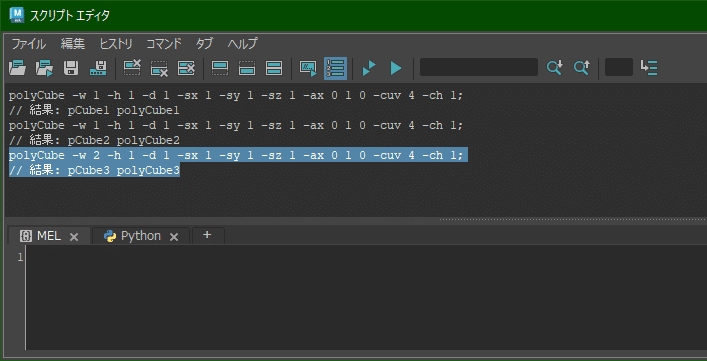This screenshot has height=361, width=707.
Task: Show only the history pane
Action: (220, 68)
